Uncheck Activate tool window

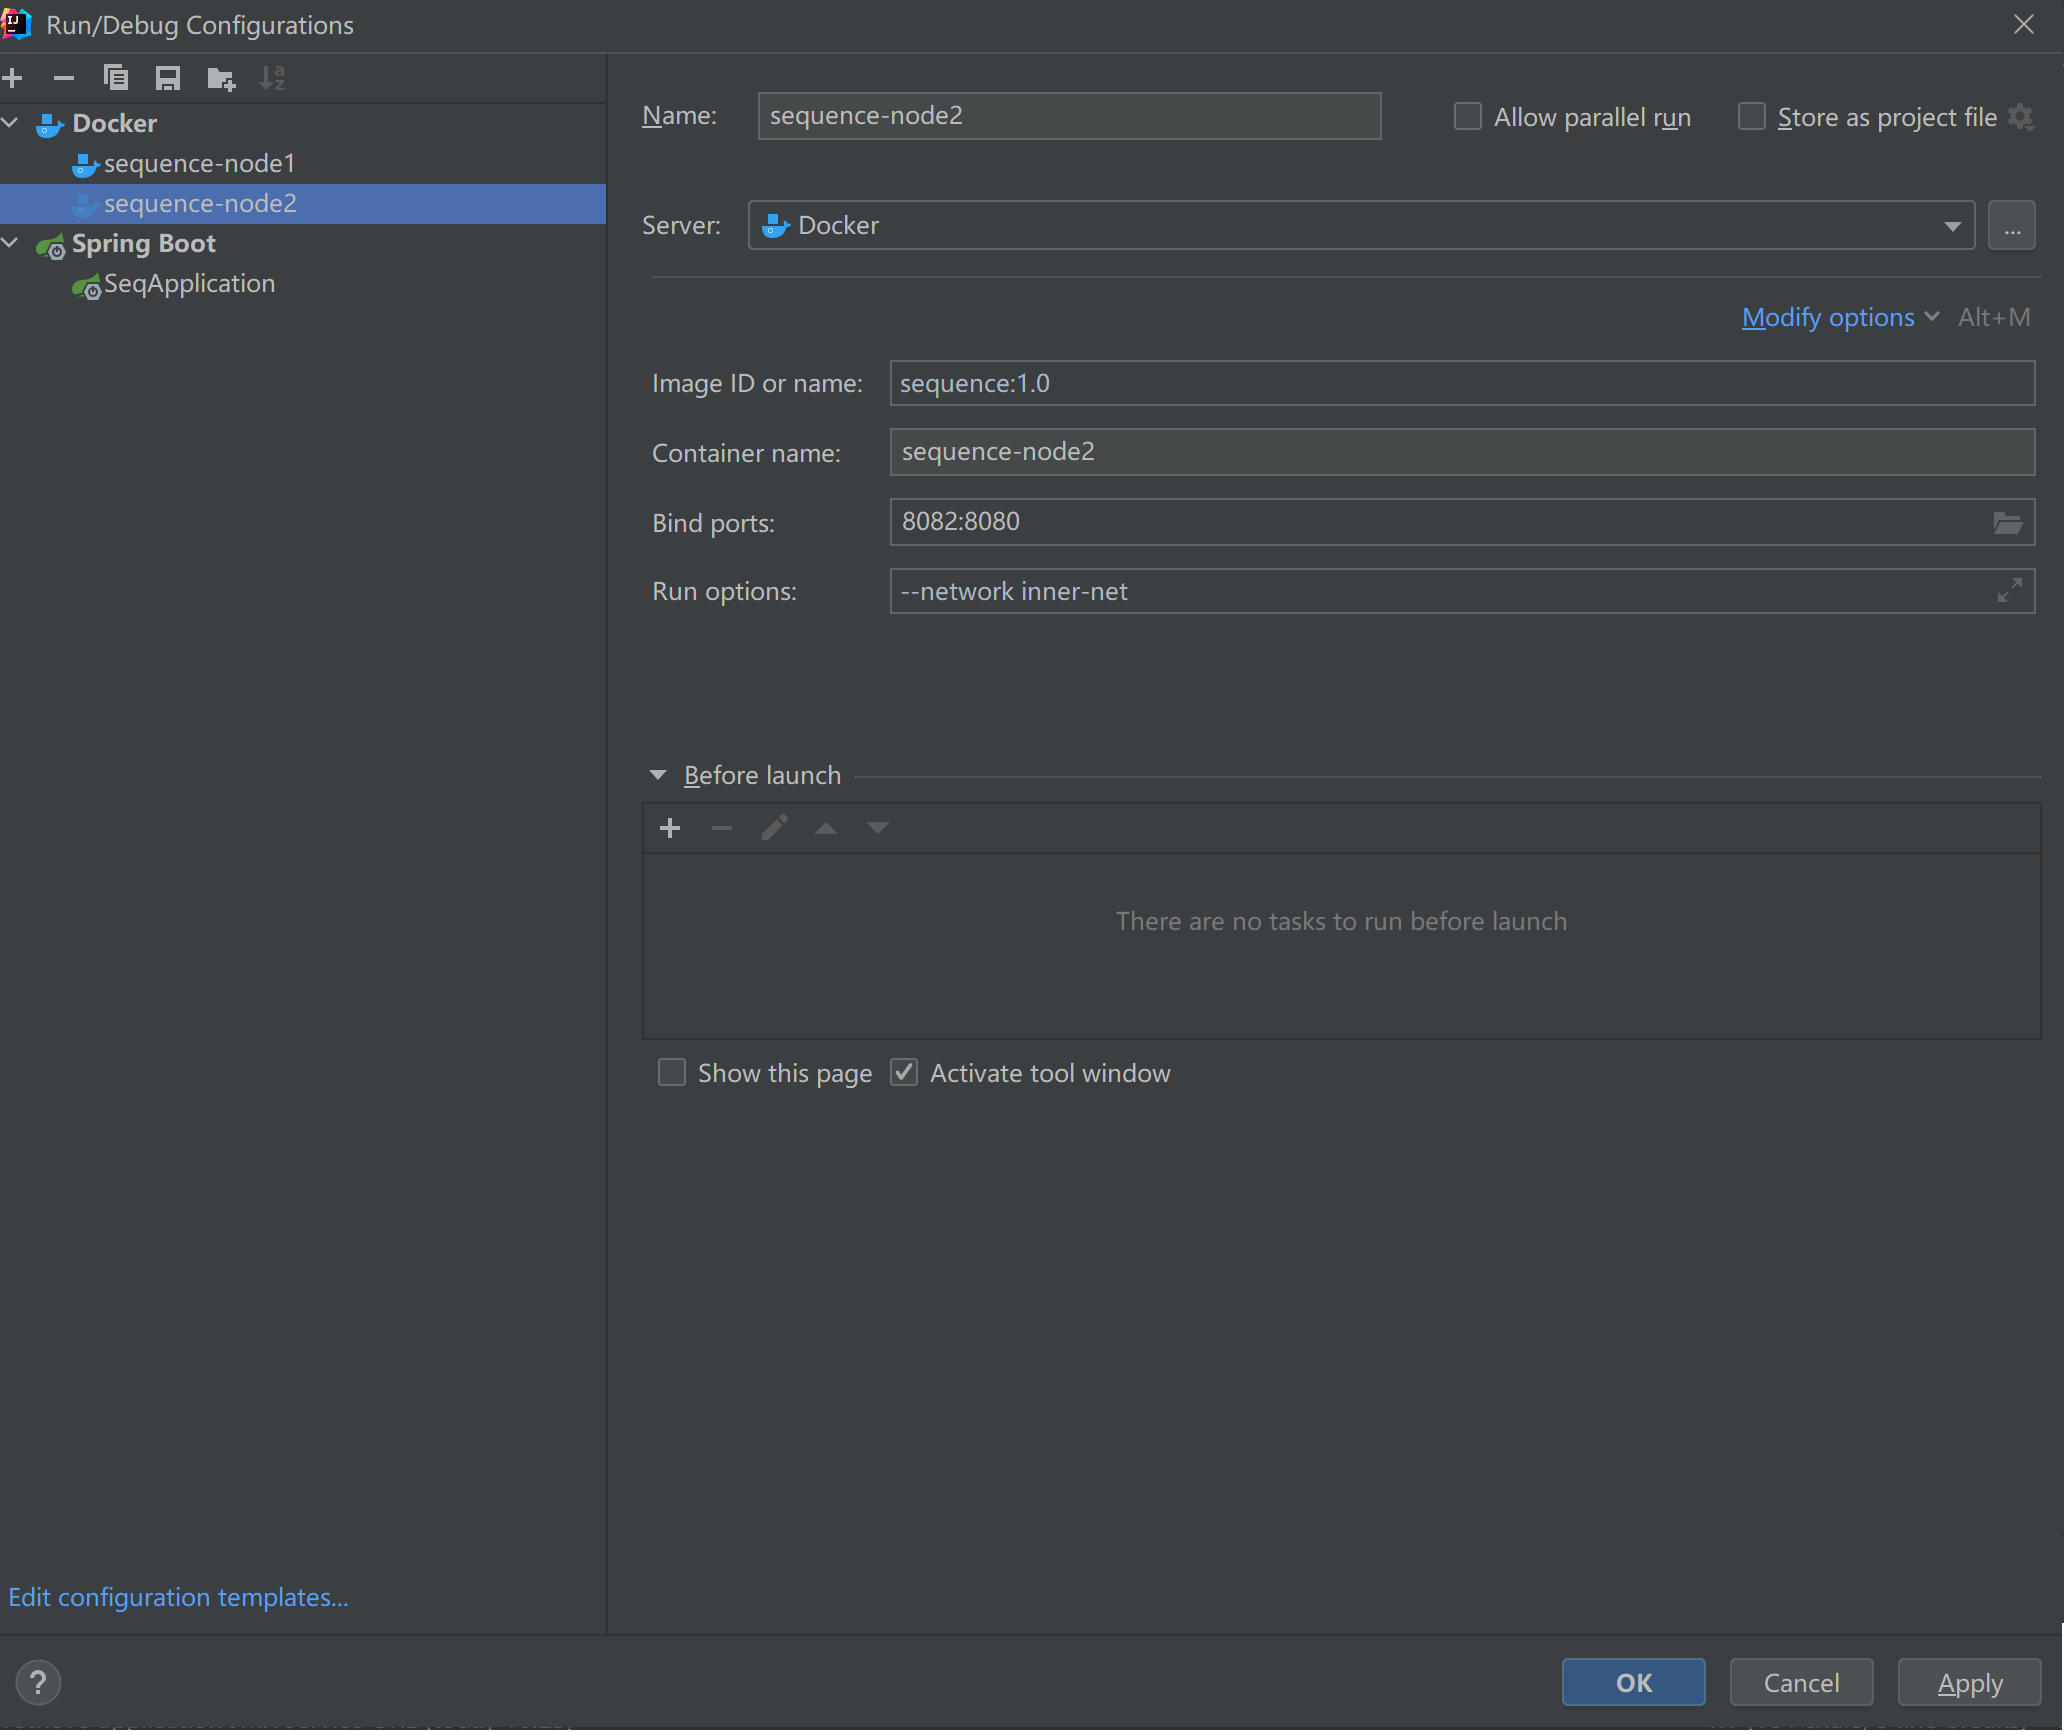(904, 1073)
